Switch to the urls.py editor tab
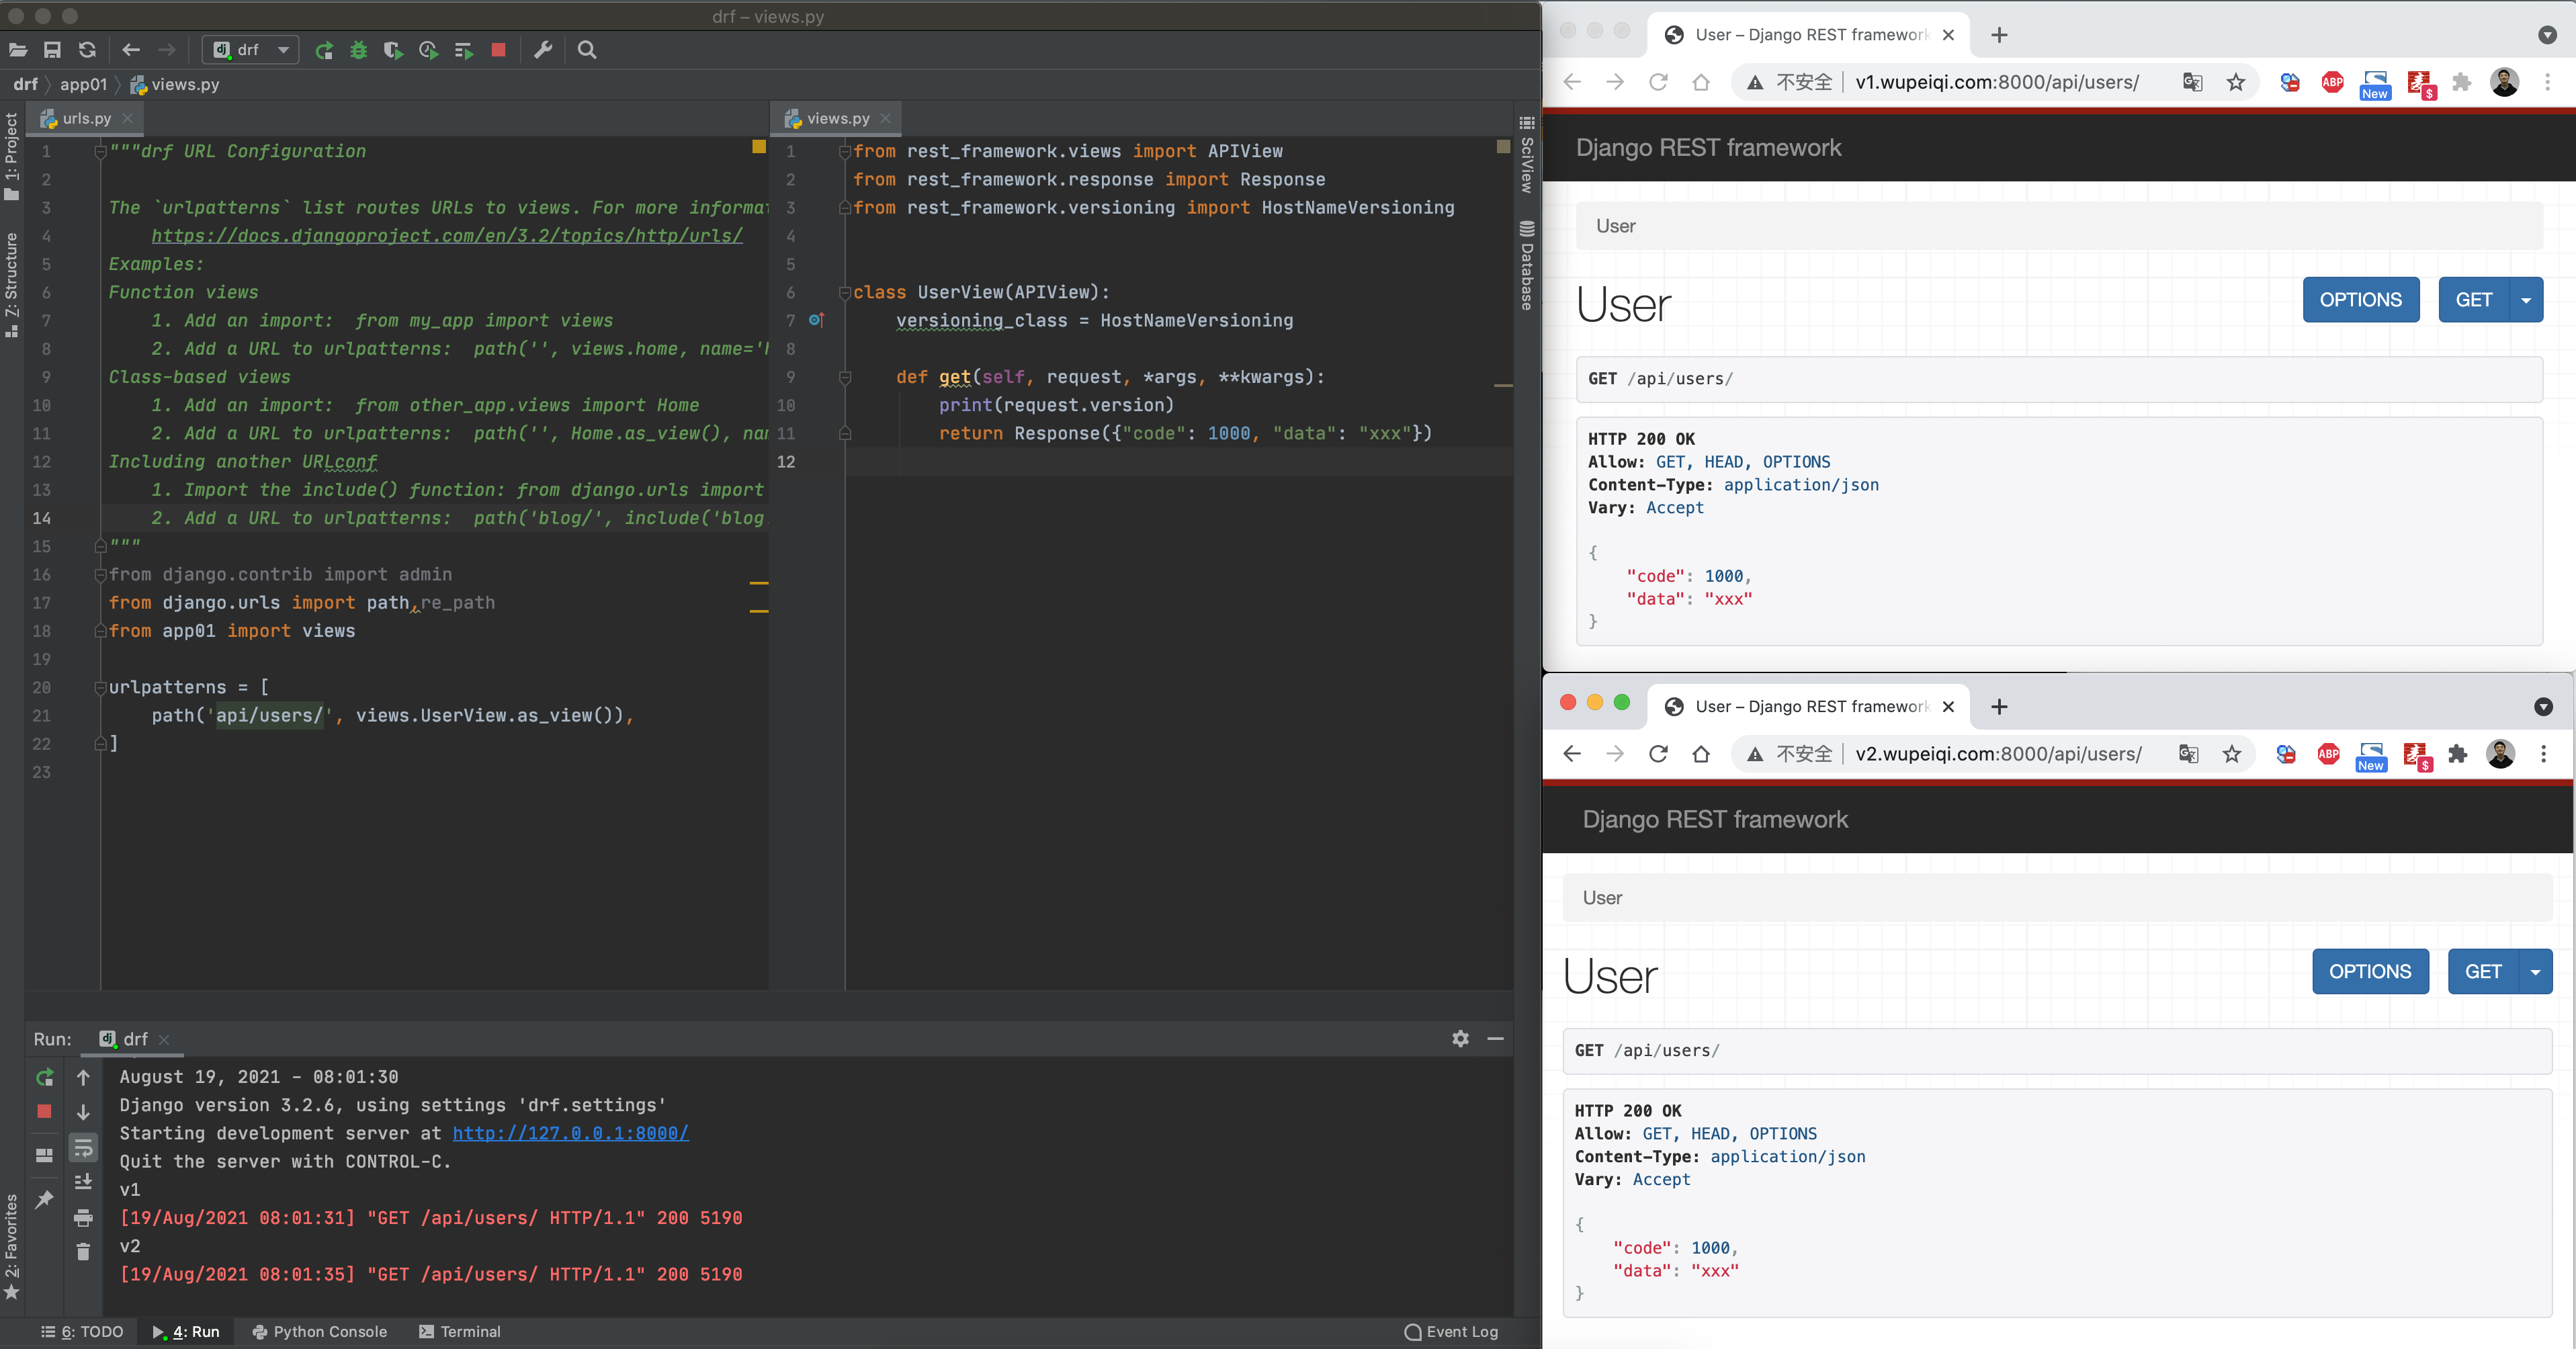Screen dimensions: 2576x1349 (86, 118)
